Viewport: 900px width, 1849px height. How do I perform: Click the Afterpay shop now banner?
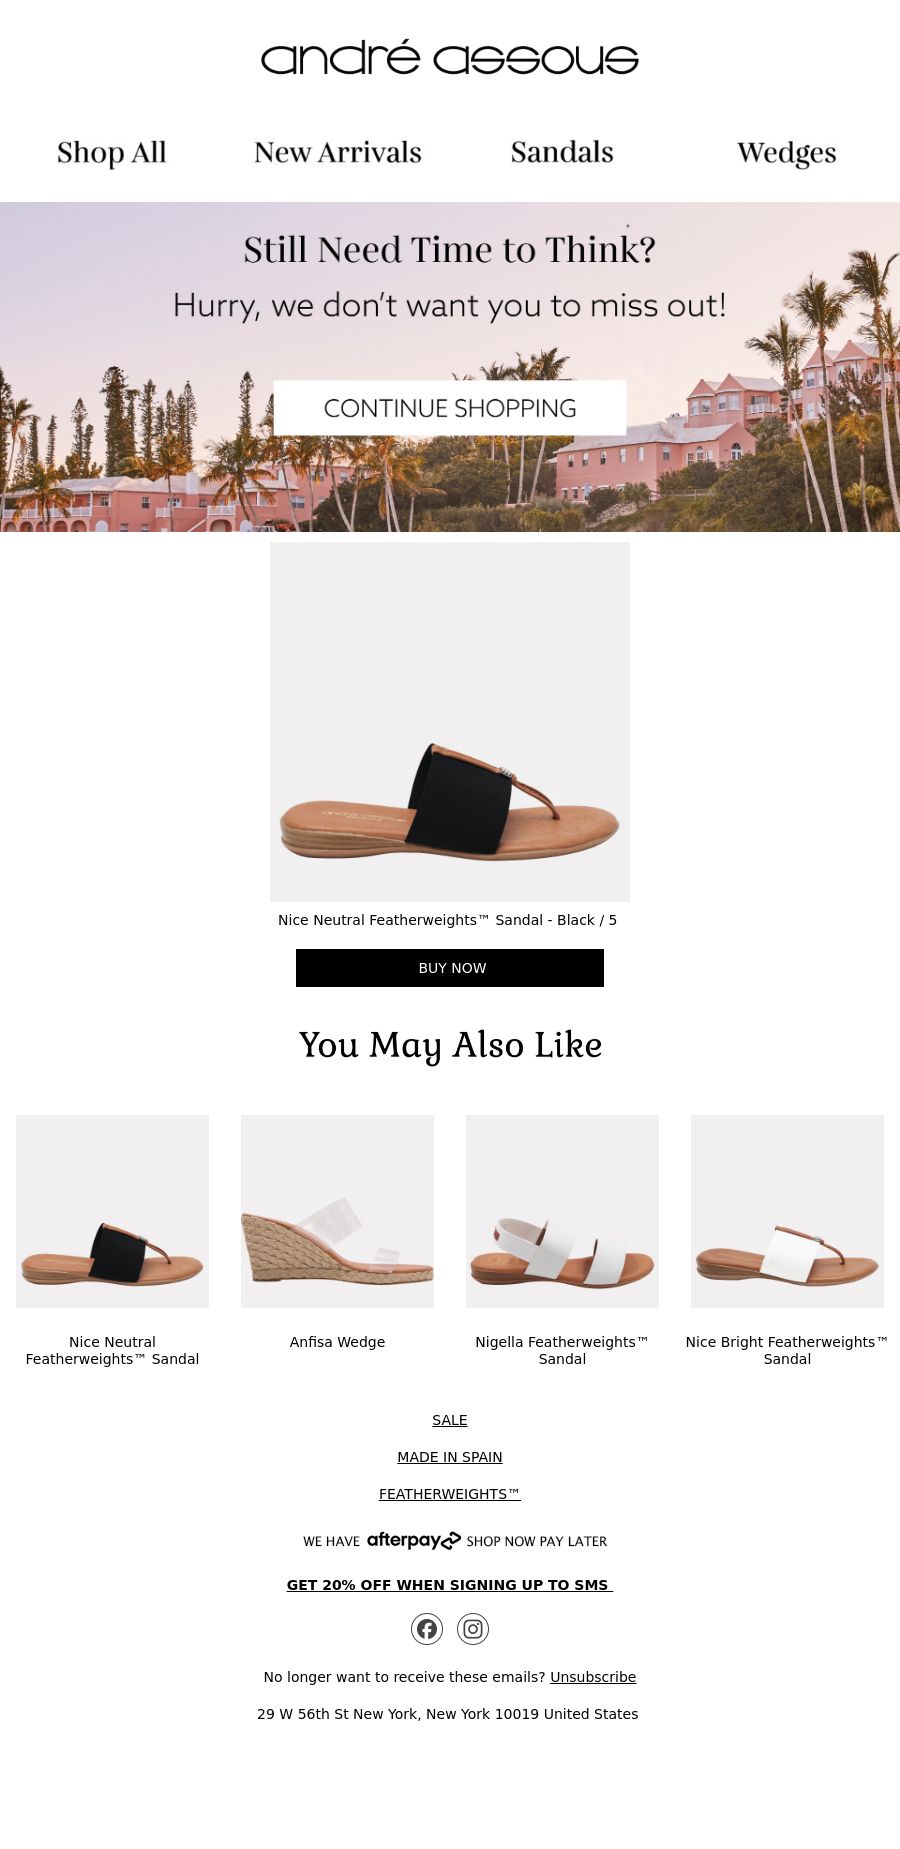click(x=455, y=1541)
